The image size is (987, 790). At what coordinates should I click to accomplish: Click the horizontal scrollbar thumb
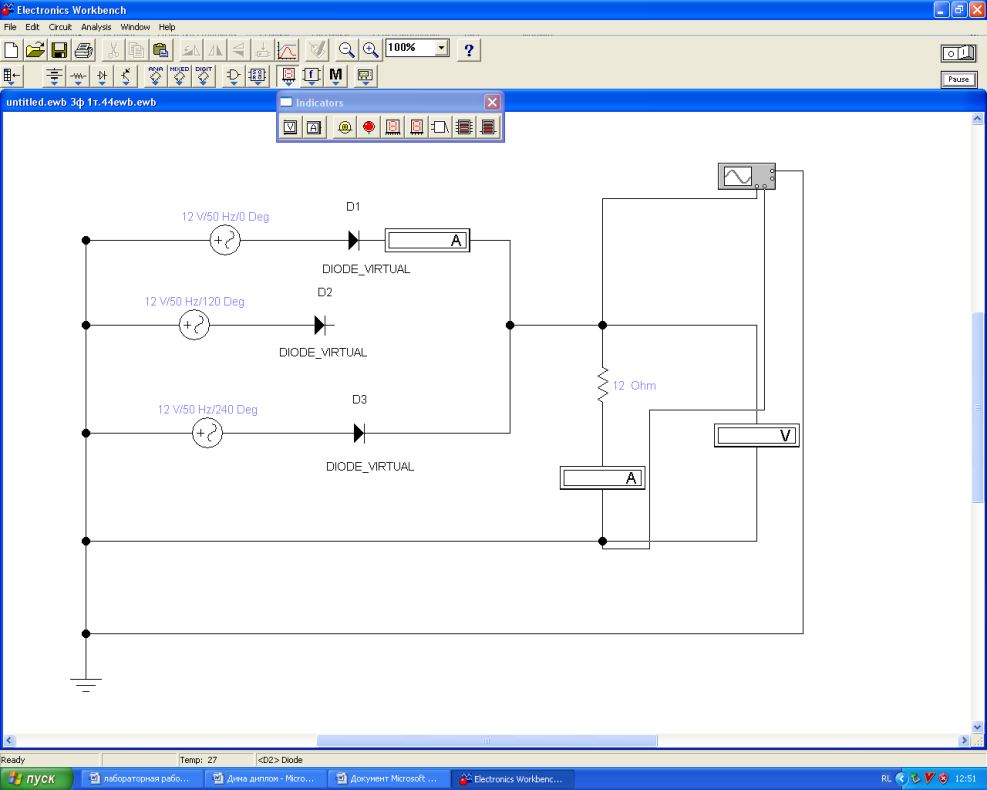(487, 741)
